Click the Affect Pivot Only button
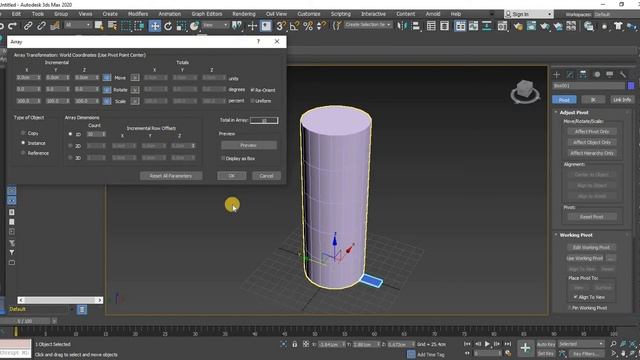The height and width of the screenshot is (360, 640). pos(592,132)
